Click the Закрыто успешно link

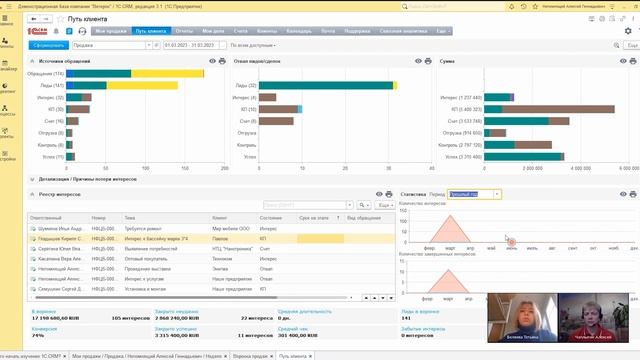pos(176,329)
